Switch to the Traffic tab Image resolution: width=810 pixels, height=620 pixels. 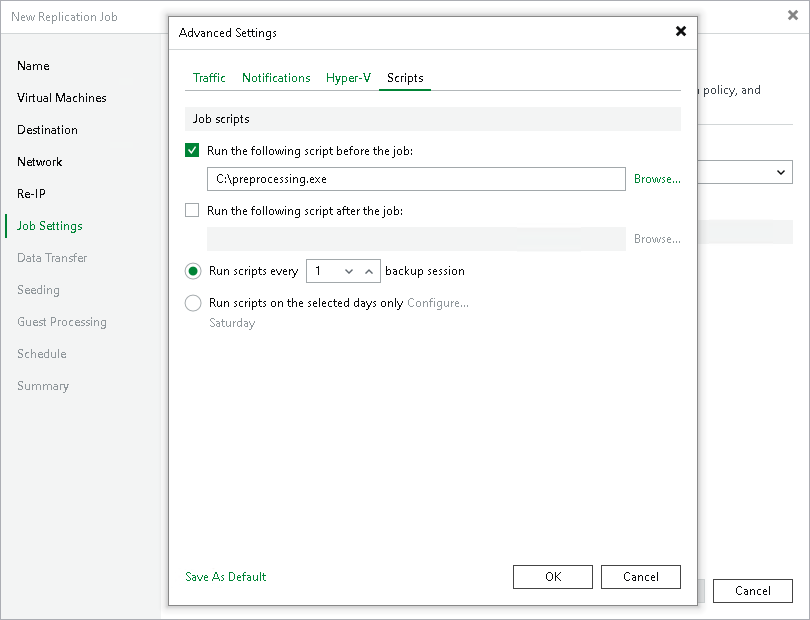click(x=209, y=78)
